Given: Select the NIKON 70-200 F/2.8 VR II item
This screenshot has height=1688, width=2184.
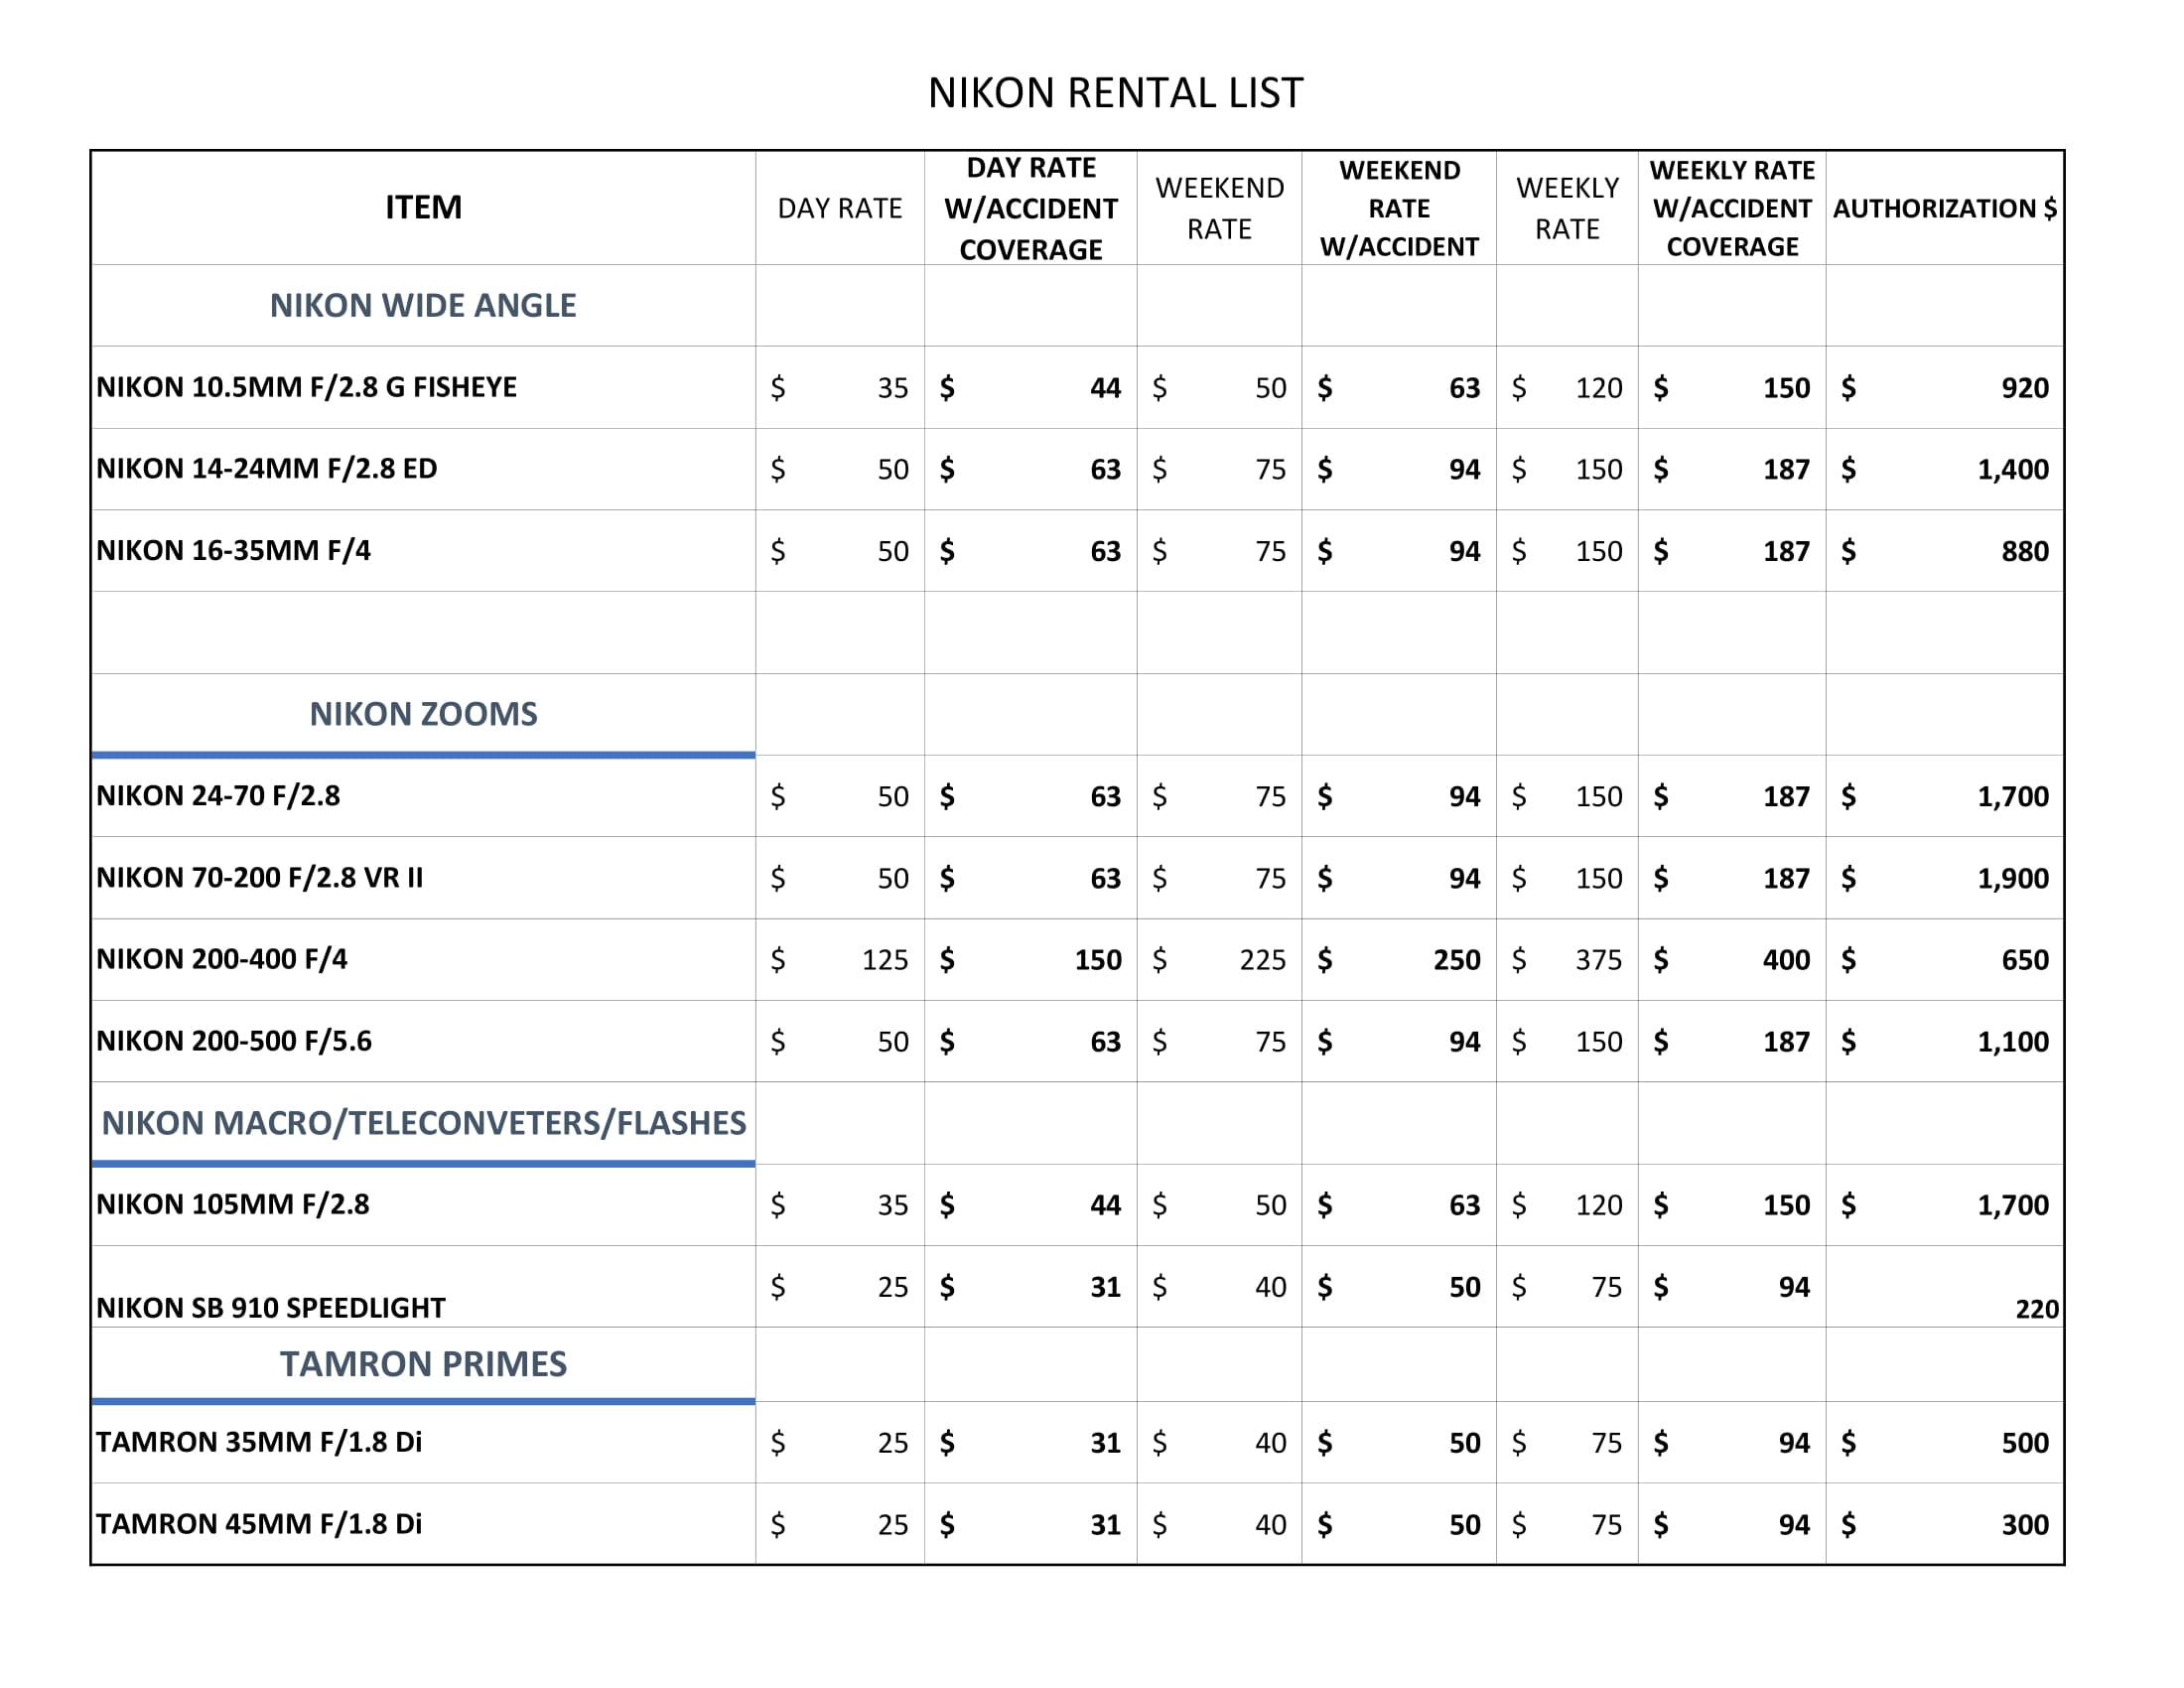Looking at the screenshot, I should pos(259,878).
